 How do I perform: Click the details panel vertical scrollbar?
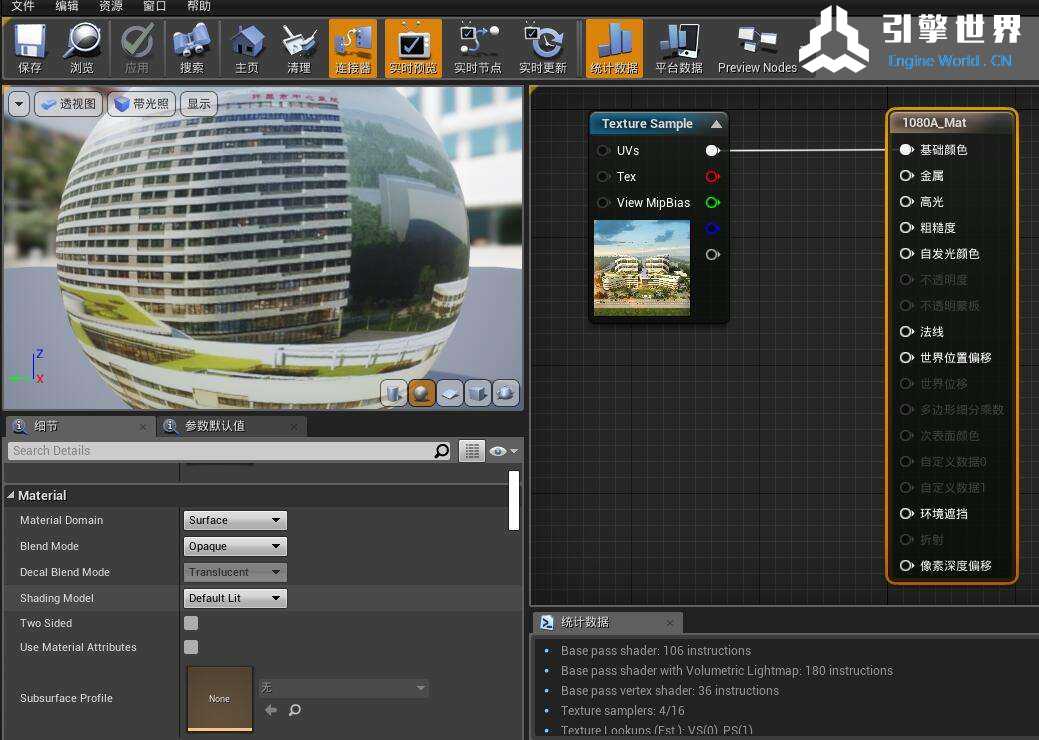click(x=514, y=500)
